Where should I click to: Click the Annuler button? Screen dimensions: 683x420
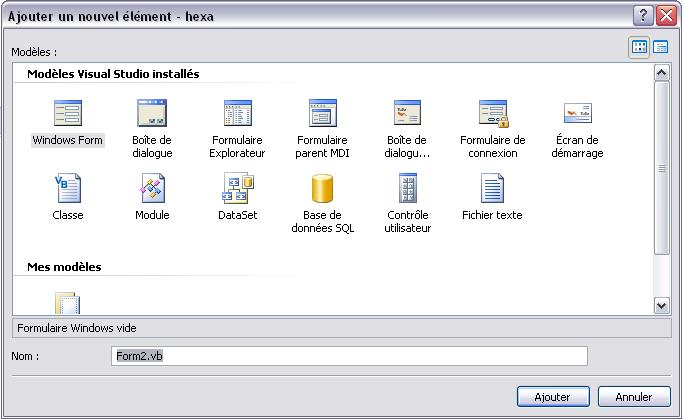(x=634, y=397)
